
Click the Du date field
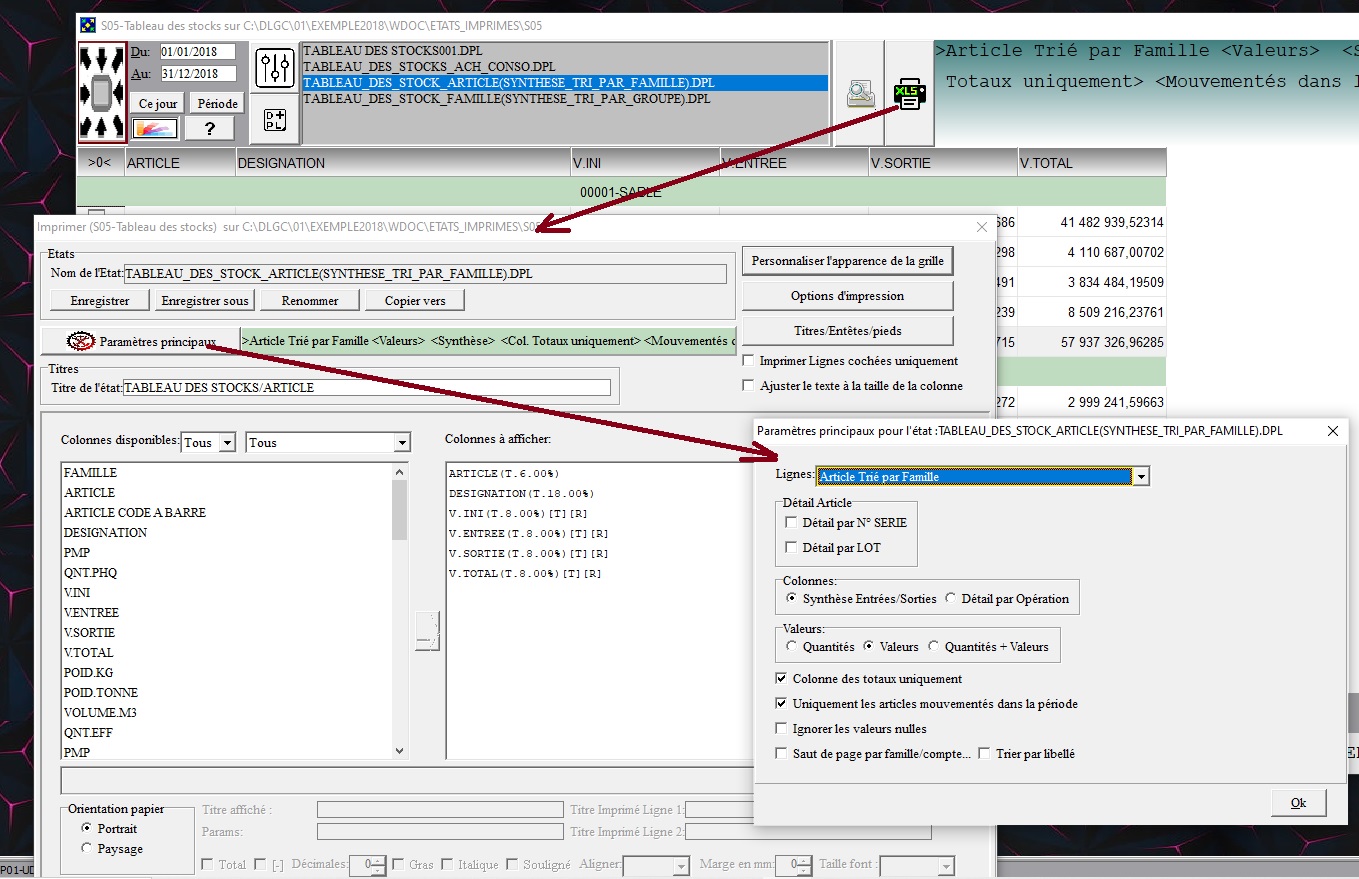click(196, 51)
